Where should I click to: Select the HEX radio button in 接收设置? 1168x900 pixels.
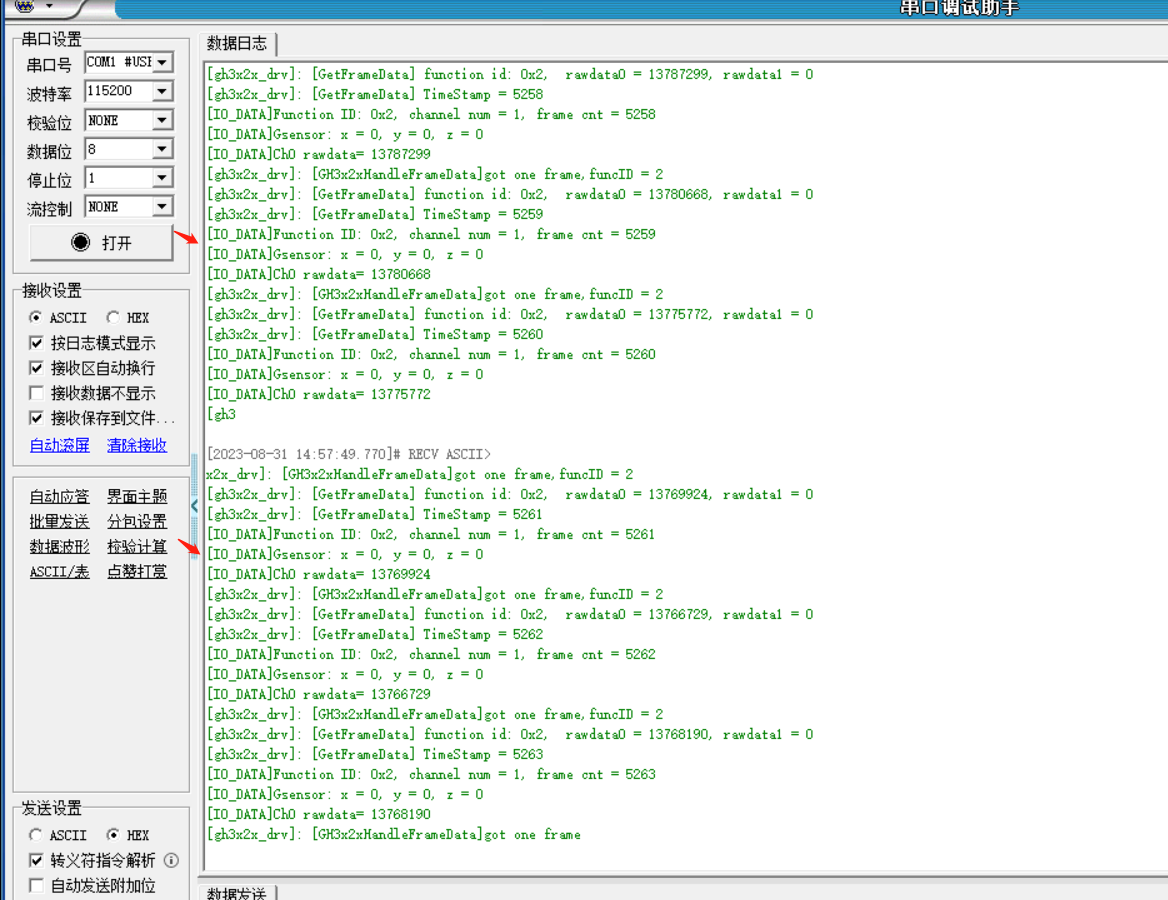[113, 318]
